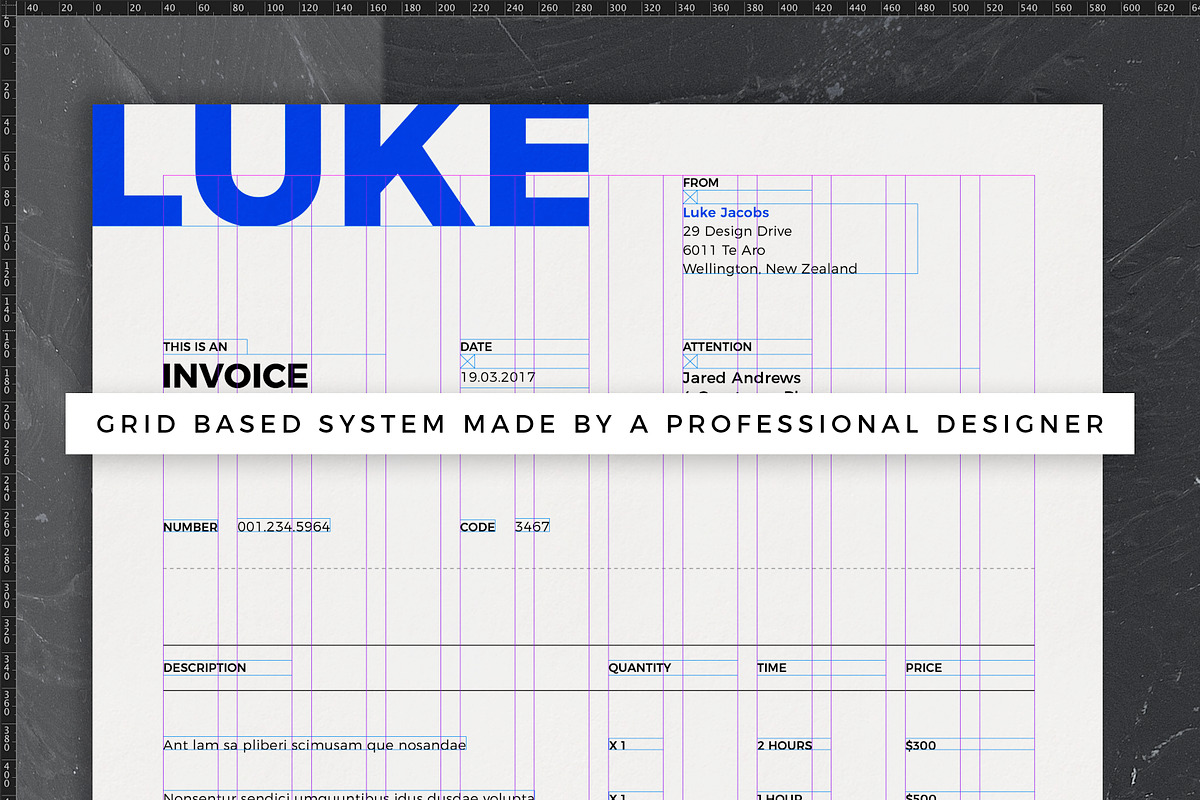The width and height of the screenshot is (1200, 800).
Task: Open the Luke Jacobs contact link
Action: click(x=725, y=212)
